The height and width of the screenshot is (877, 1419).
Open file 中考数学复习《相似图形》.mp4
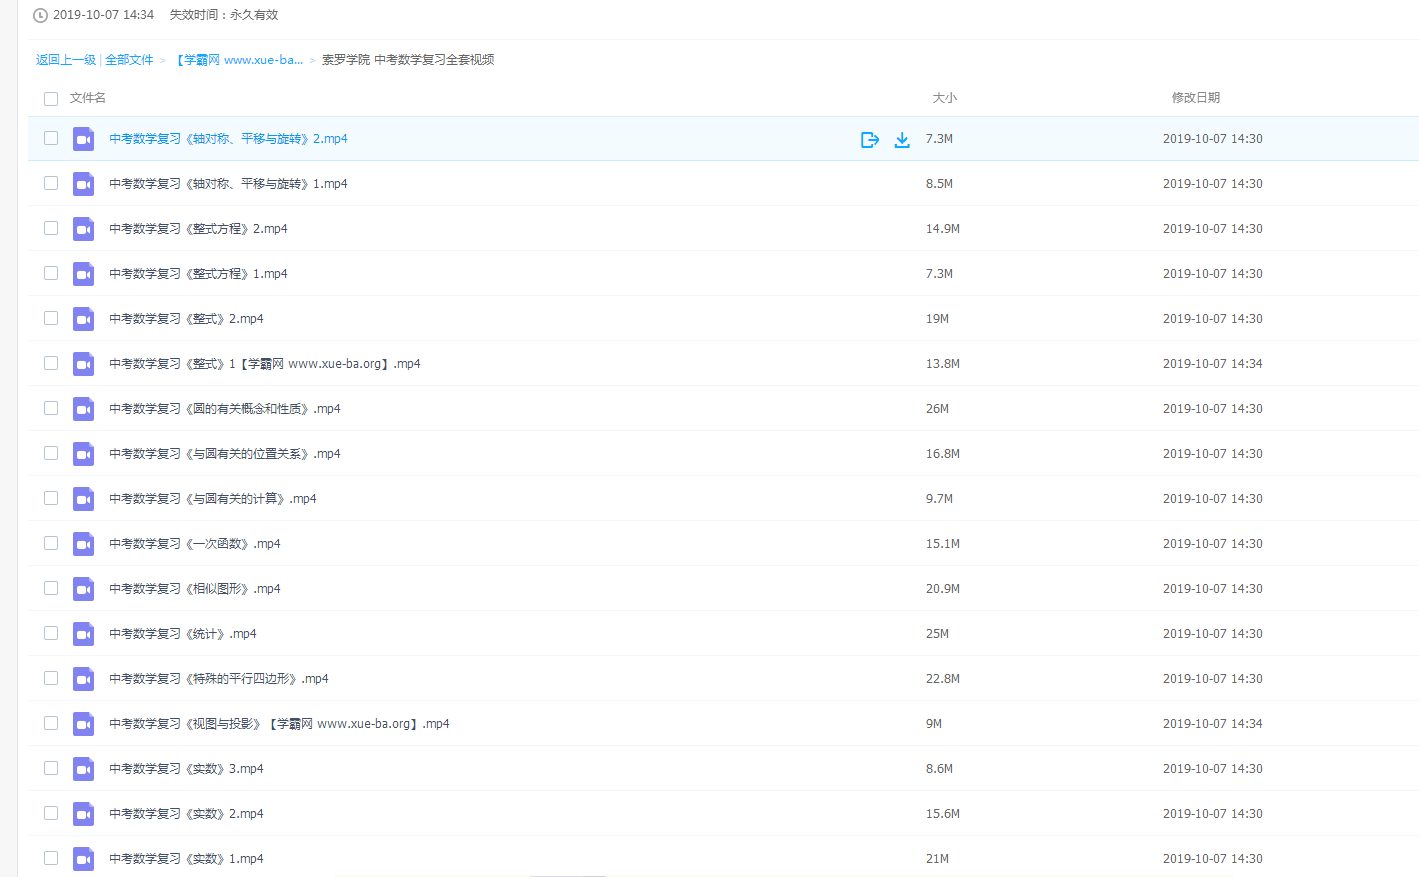pyautogui.click(x=195, y=589)
